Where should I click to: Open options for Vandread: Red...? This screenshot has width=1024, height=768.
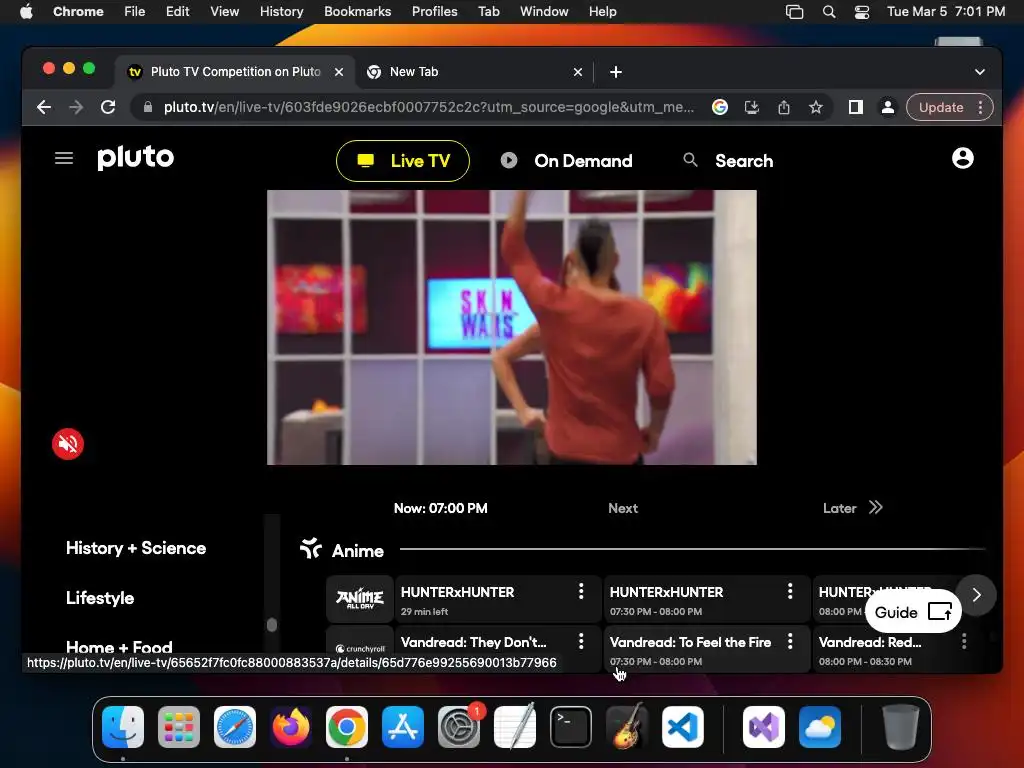pos(964,641)
